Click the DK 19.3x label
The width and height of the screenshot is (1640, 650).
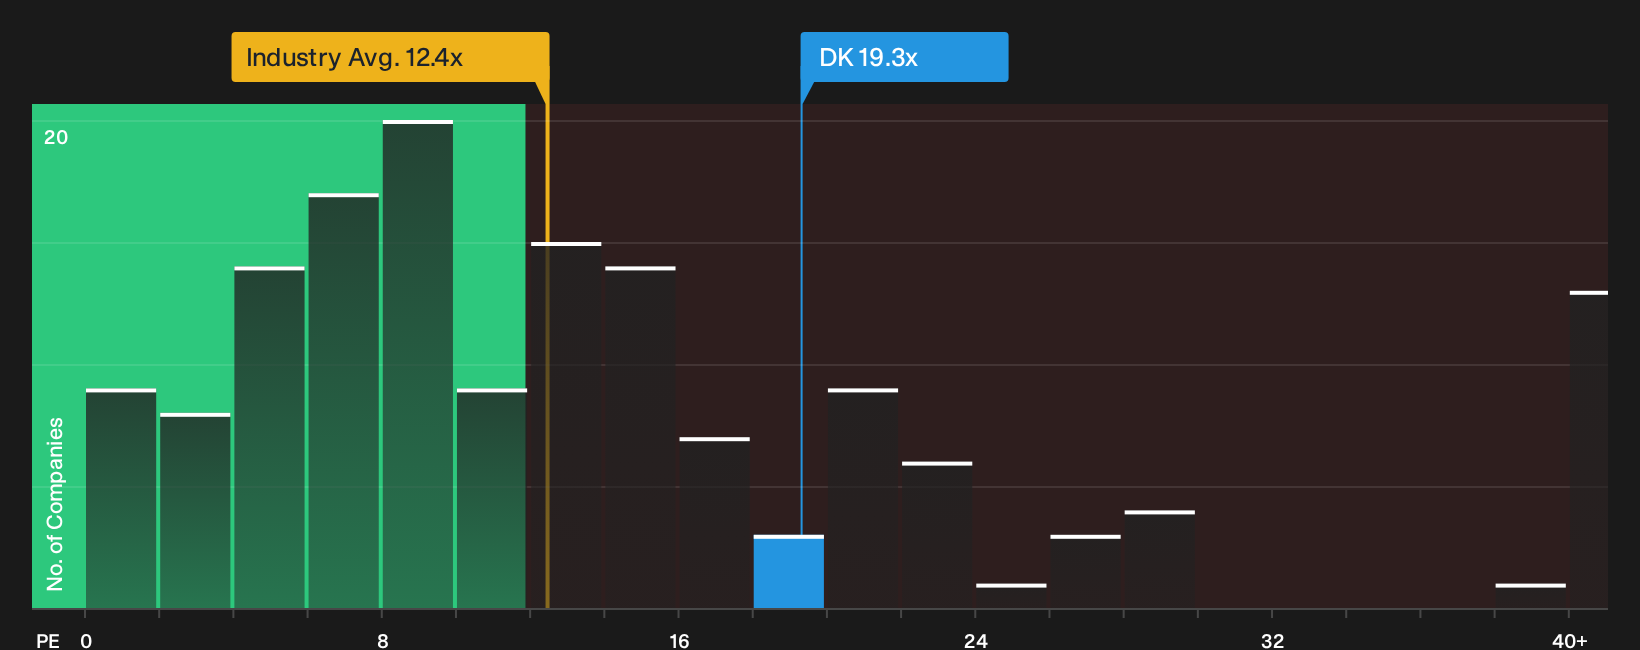tap(904, 57)
